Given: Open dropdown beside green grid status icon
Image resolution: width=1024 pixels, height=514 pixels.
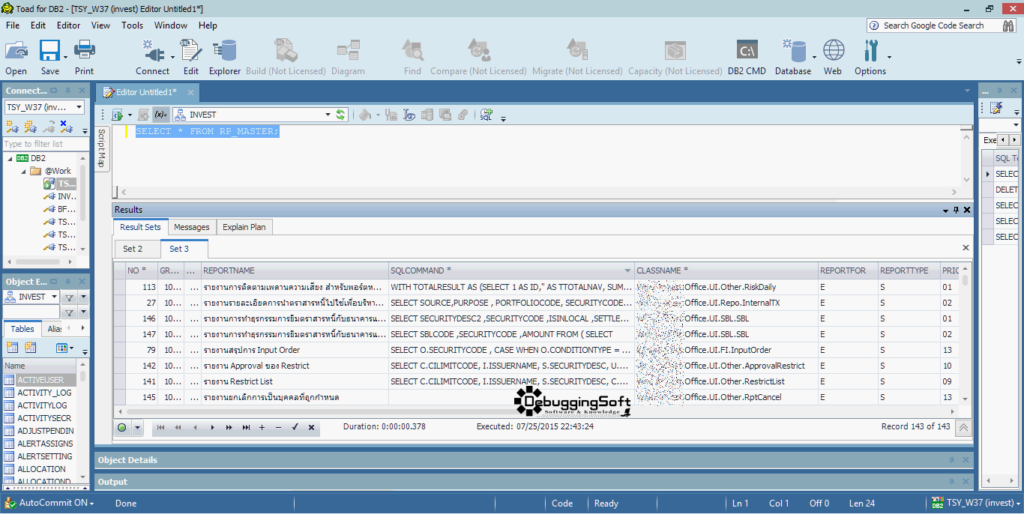Looking at the screenshot, I should [x=137, y=428].
